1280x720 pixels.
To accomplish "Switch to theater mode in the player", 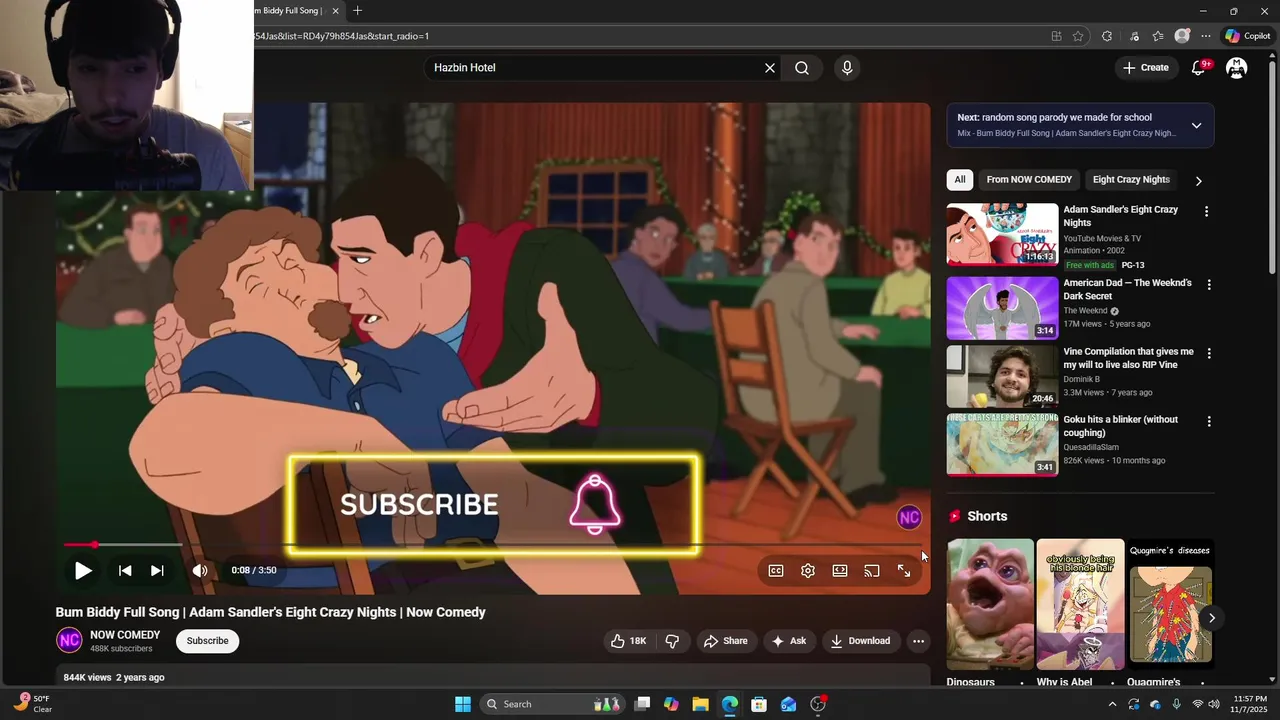I will tap(840, 571).
